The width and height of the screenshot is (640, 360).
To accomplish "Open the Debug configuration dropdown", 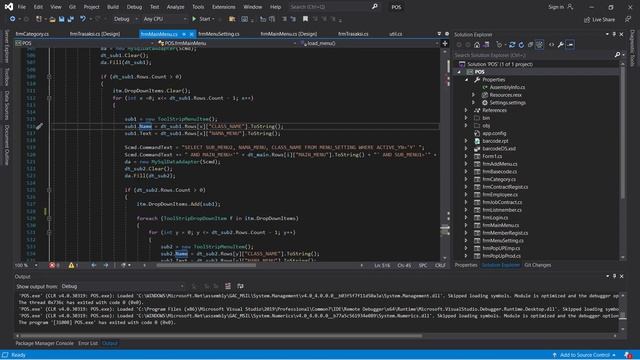I will 126,19.
